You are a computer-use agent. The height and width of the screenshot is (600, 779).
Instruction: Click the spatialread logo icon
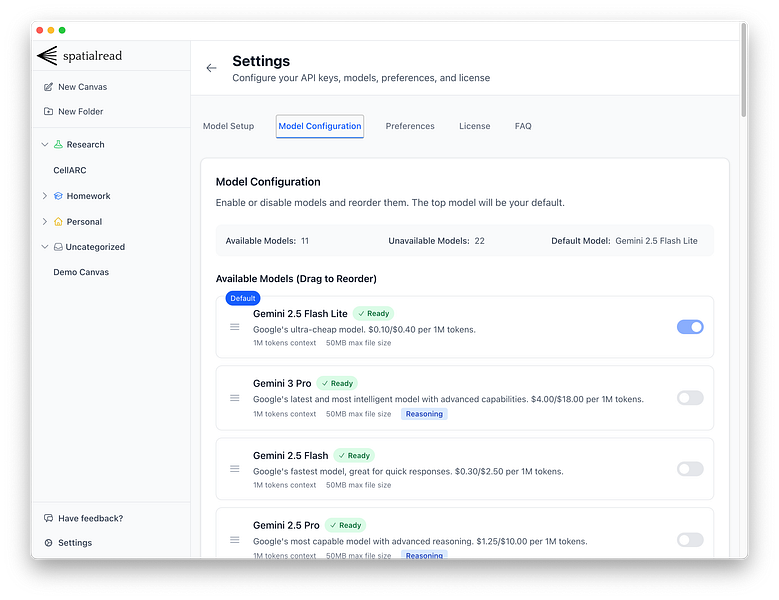[48, 56]
